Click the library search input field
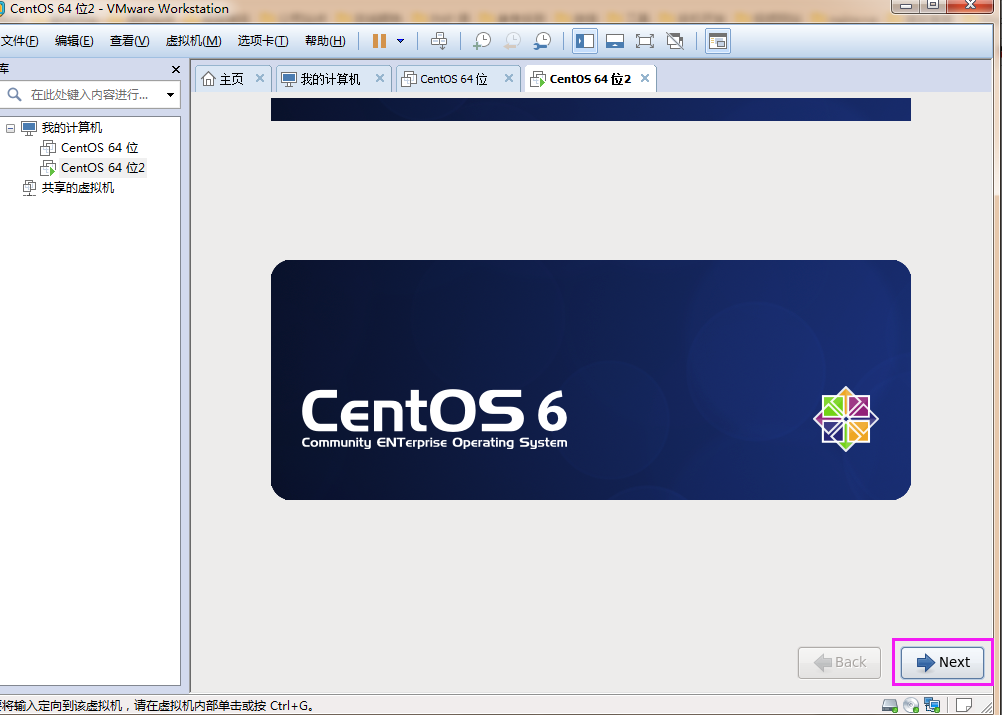The height and width of the screenshot is (715, 1002). 88,95
